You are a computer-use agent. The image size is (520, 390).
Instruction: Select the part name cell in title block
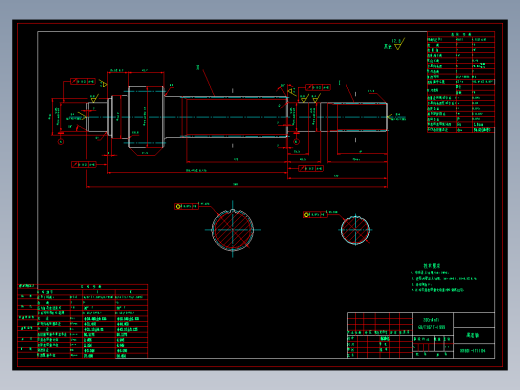[474, 335]
